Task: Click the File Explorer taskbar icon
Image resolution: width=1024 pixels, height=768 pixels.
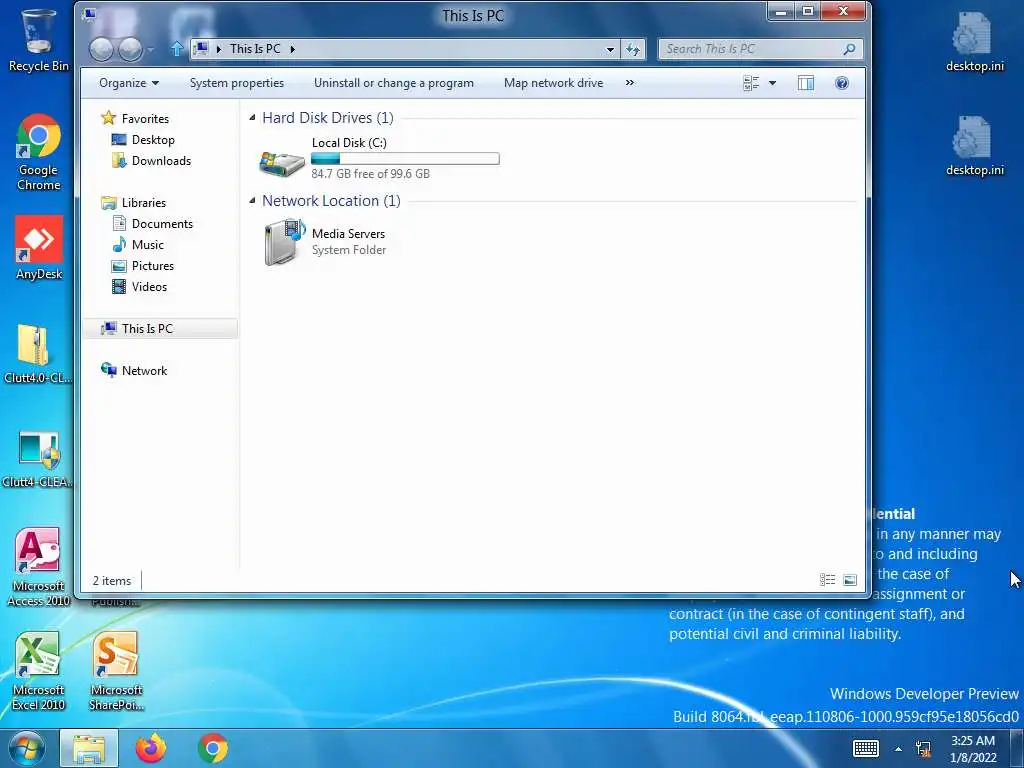Action: coord(89,748)
